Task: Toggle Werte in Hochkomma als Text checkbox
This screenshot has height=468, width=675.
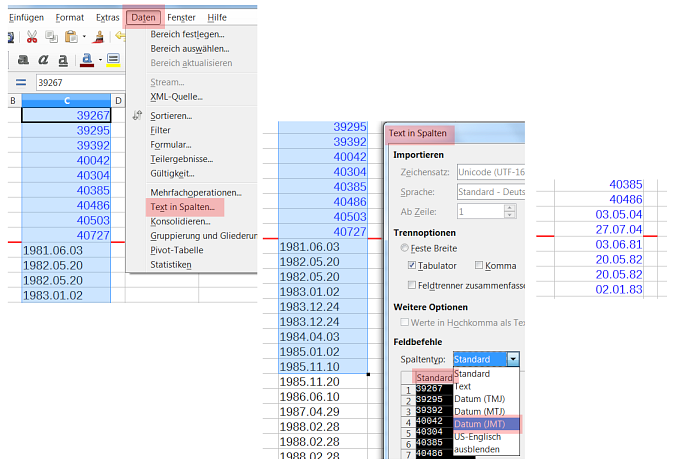Action: pos(404,322)
